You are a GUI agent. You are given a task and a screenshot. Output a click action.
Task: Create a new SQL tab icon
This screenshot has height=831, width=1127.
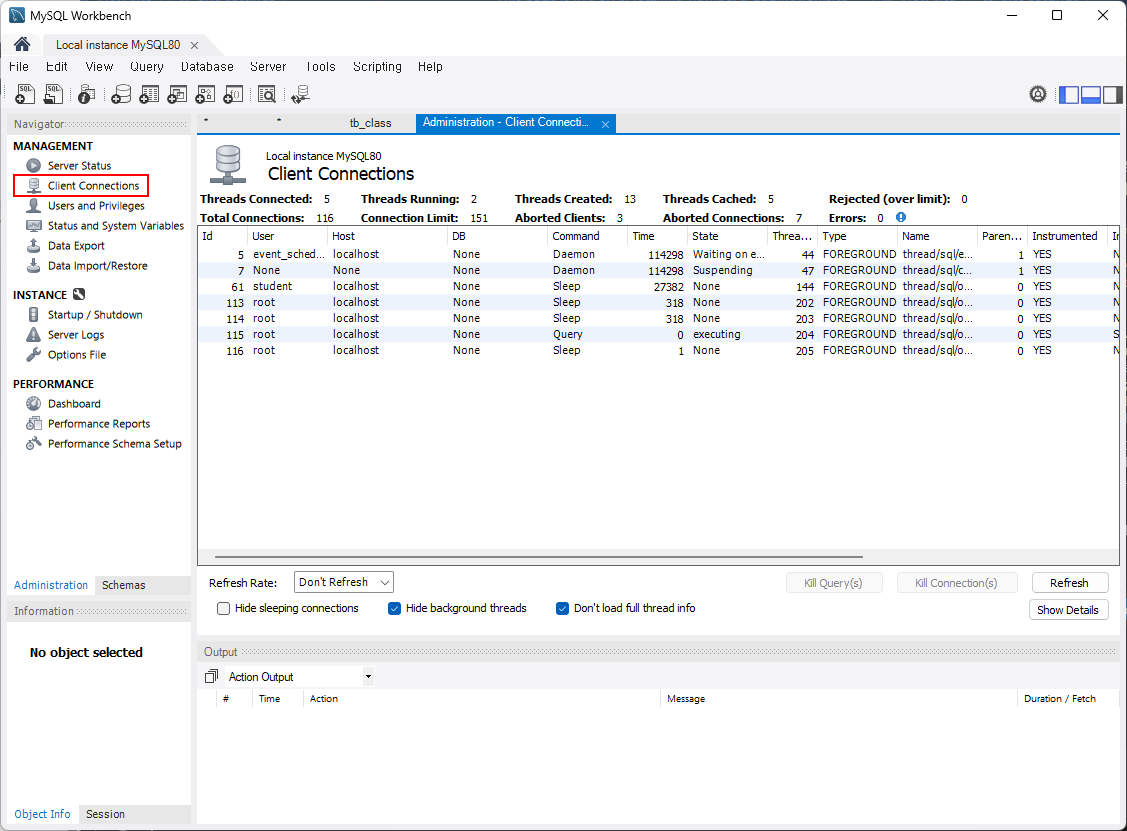click(x=25, y=94)
